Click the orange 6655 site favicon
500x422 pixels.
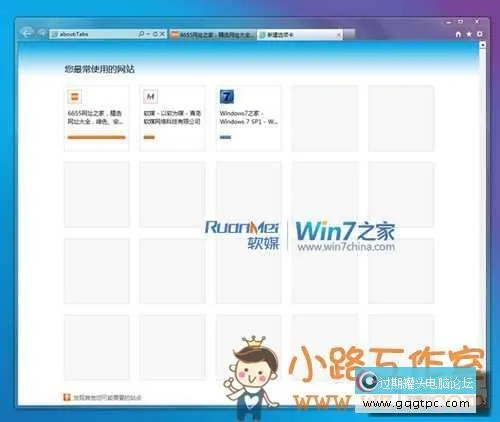(74, 97)
